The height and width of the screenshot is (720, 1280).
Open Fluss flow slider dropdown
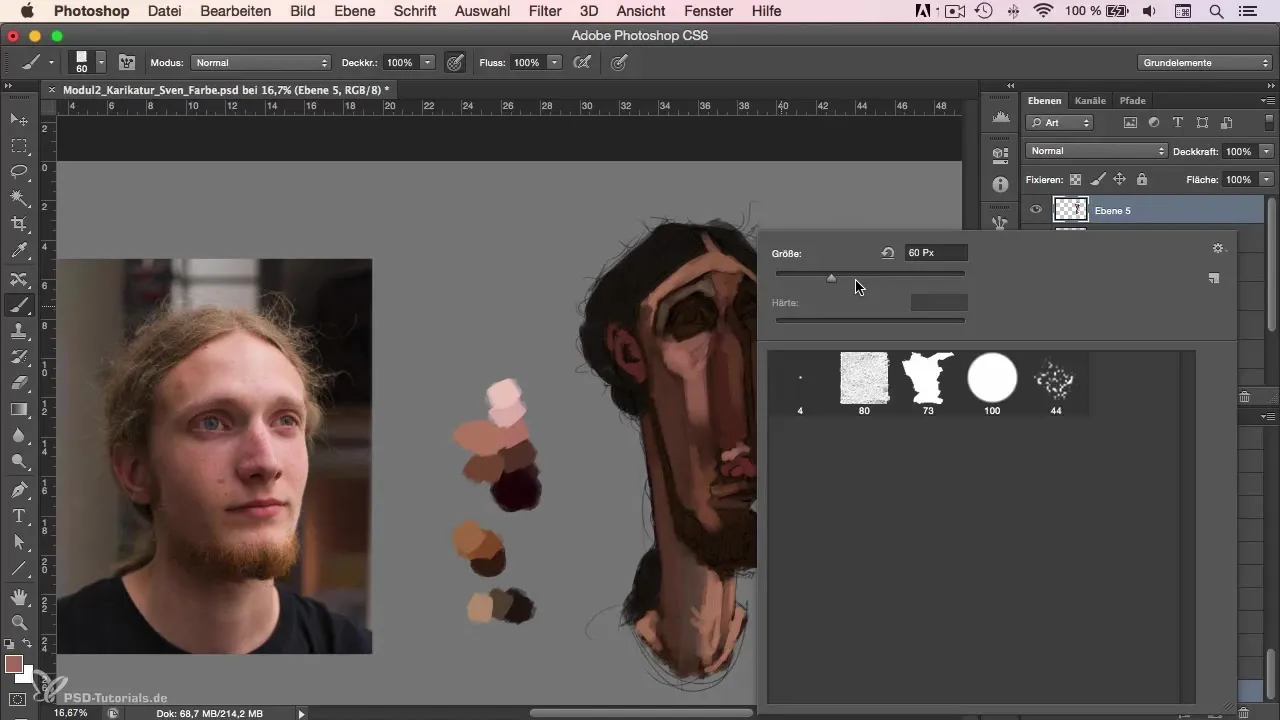tap(554, 62)
